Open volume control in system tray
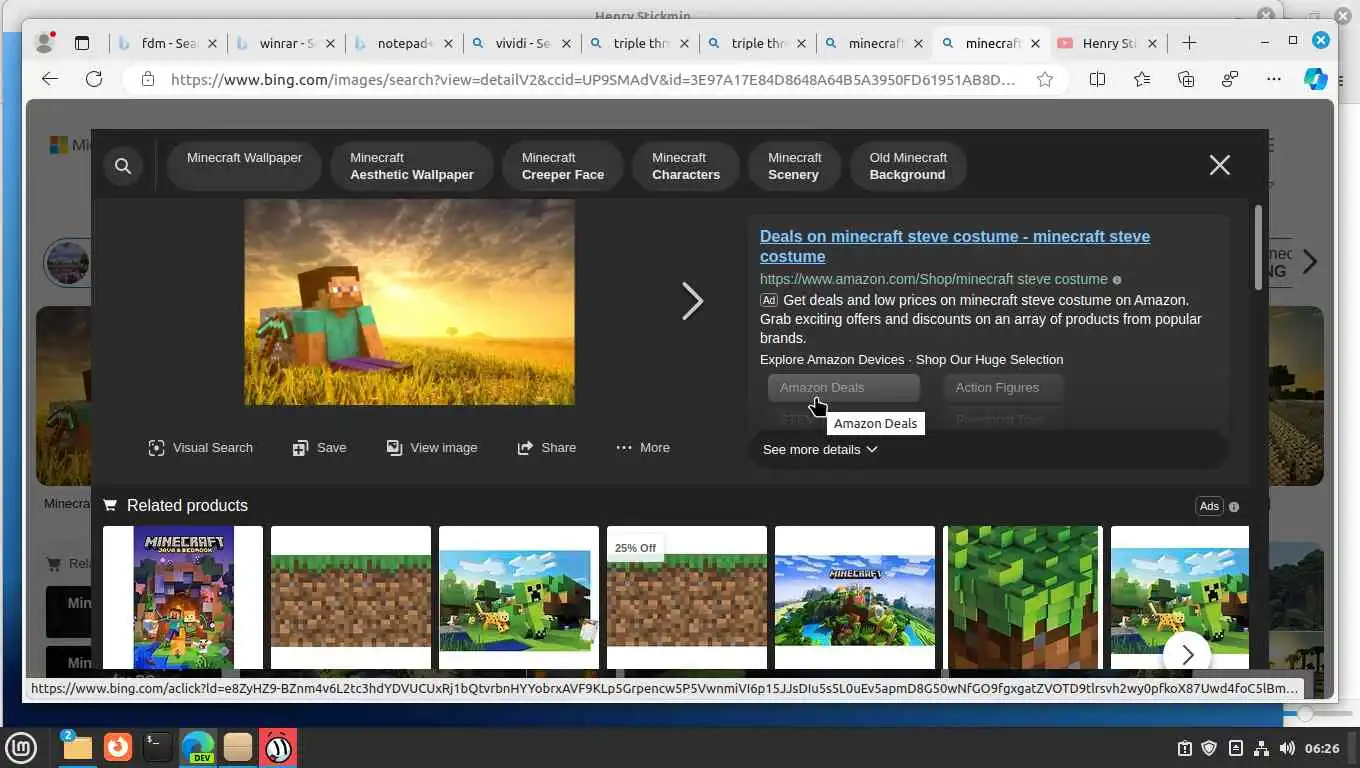This screenshot has height=768, width=1360. coord(1286,748)
